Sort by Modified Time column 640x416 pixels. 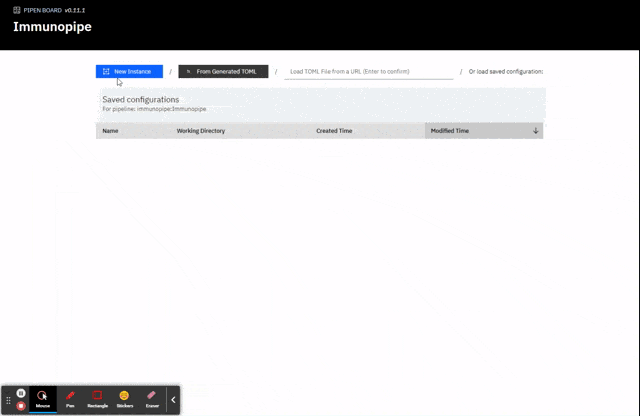[484, 131]
